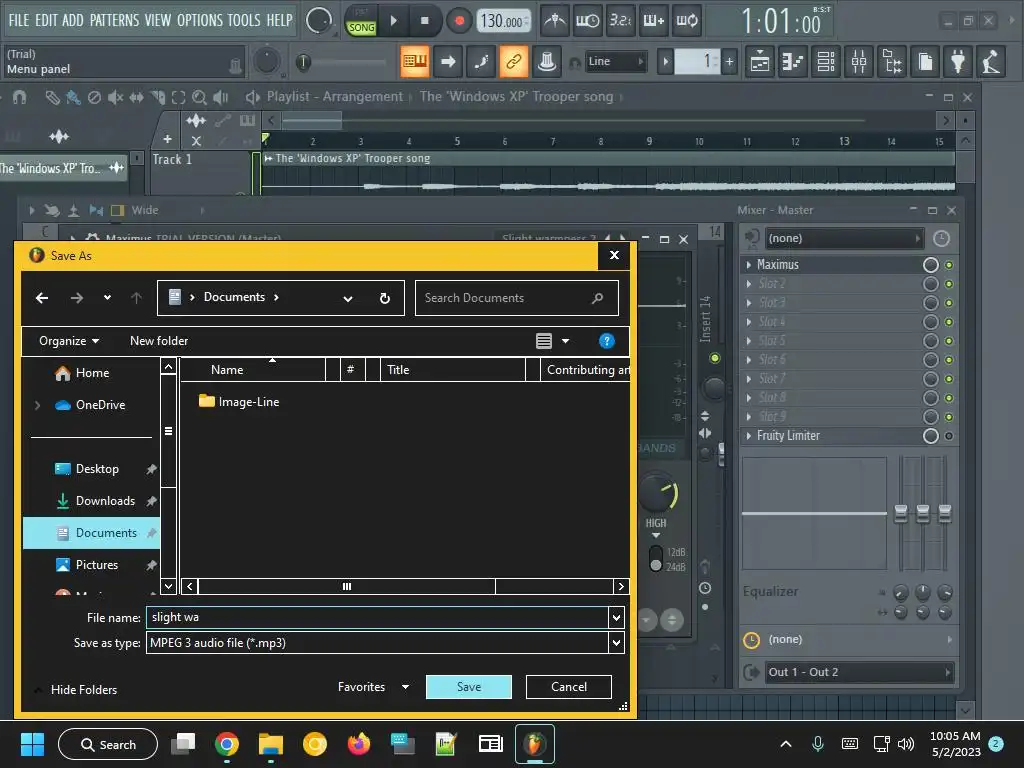Expand the OneDrive tree node
The height and width of the screenshot is (768, 1024).
click(37, 405)
